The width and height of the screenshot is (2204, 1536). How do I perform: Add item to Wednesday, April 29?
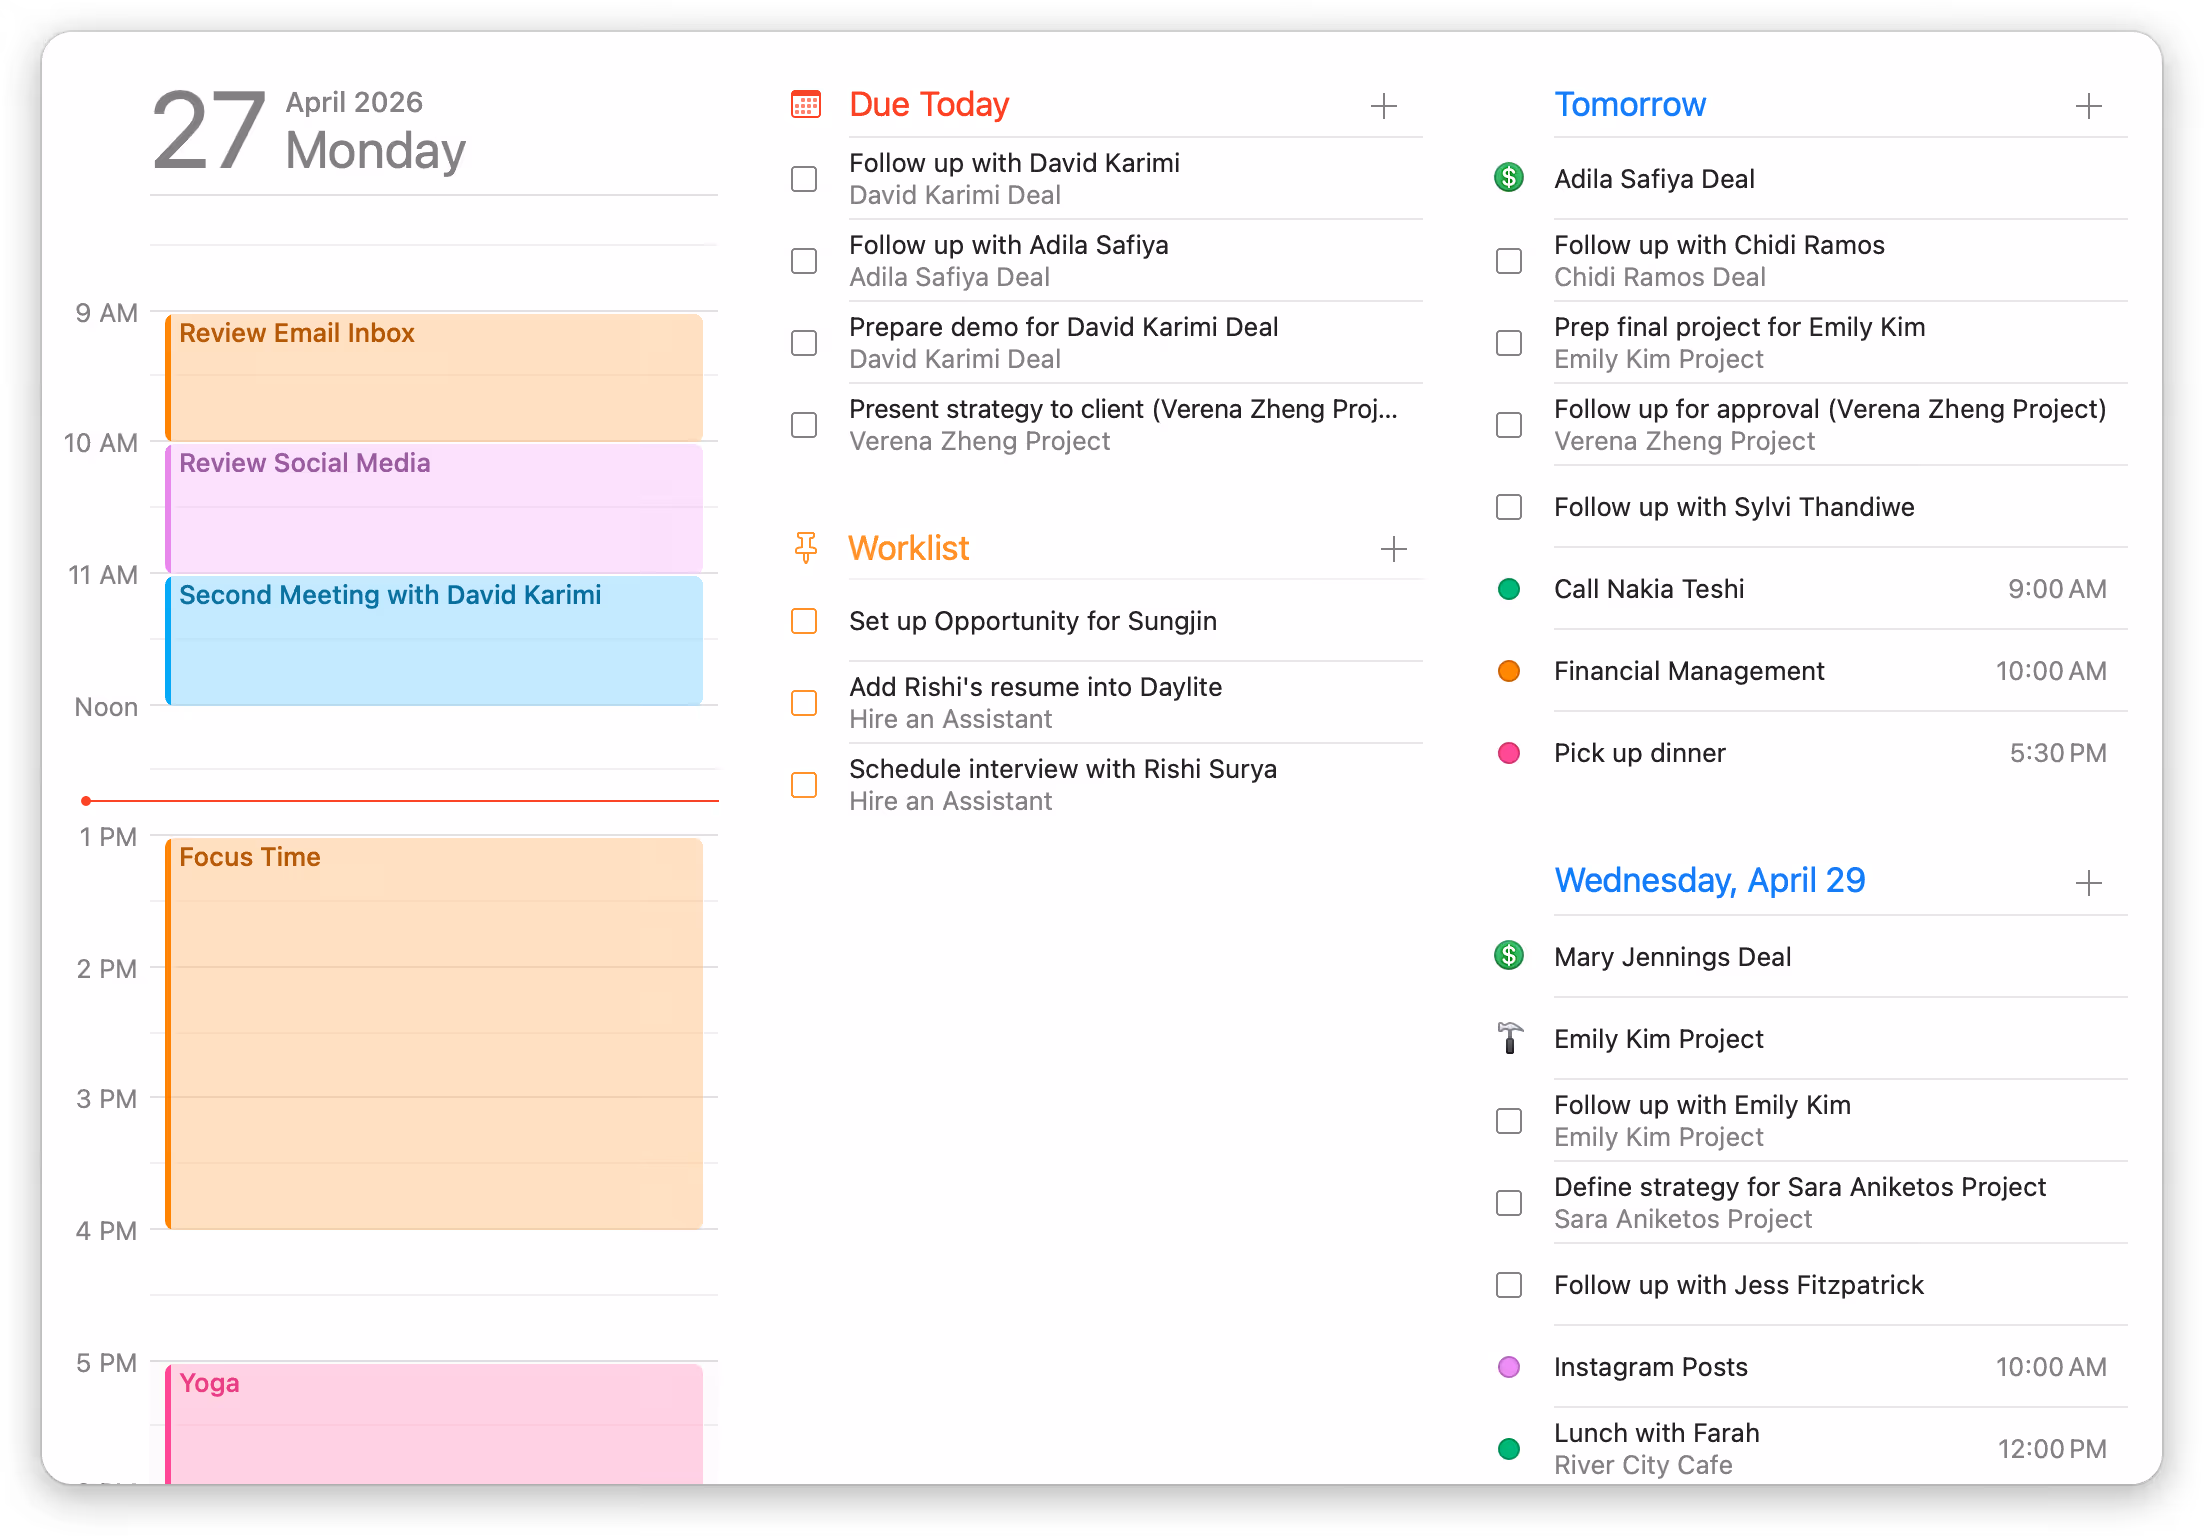click(2088, 883)
